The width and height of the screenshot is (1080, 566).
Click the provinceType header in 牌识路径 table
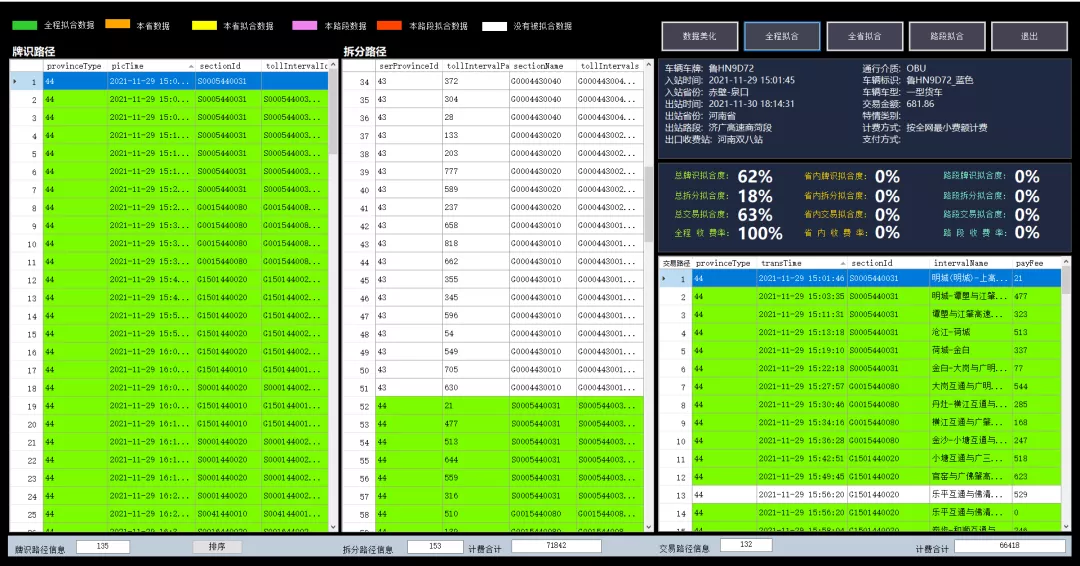pyautogui.click(x=74, y=66)
